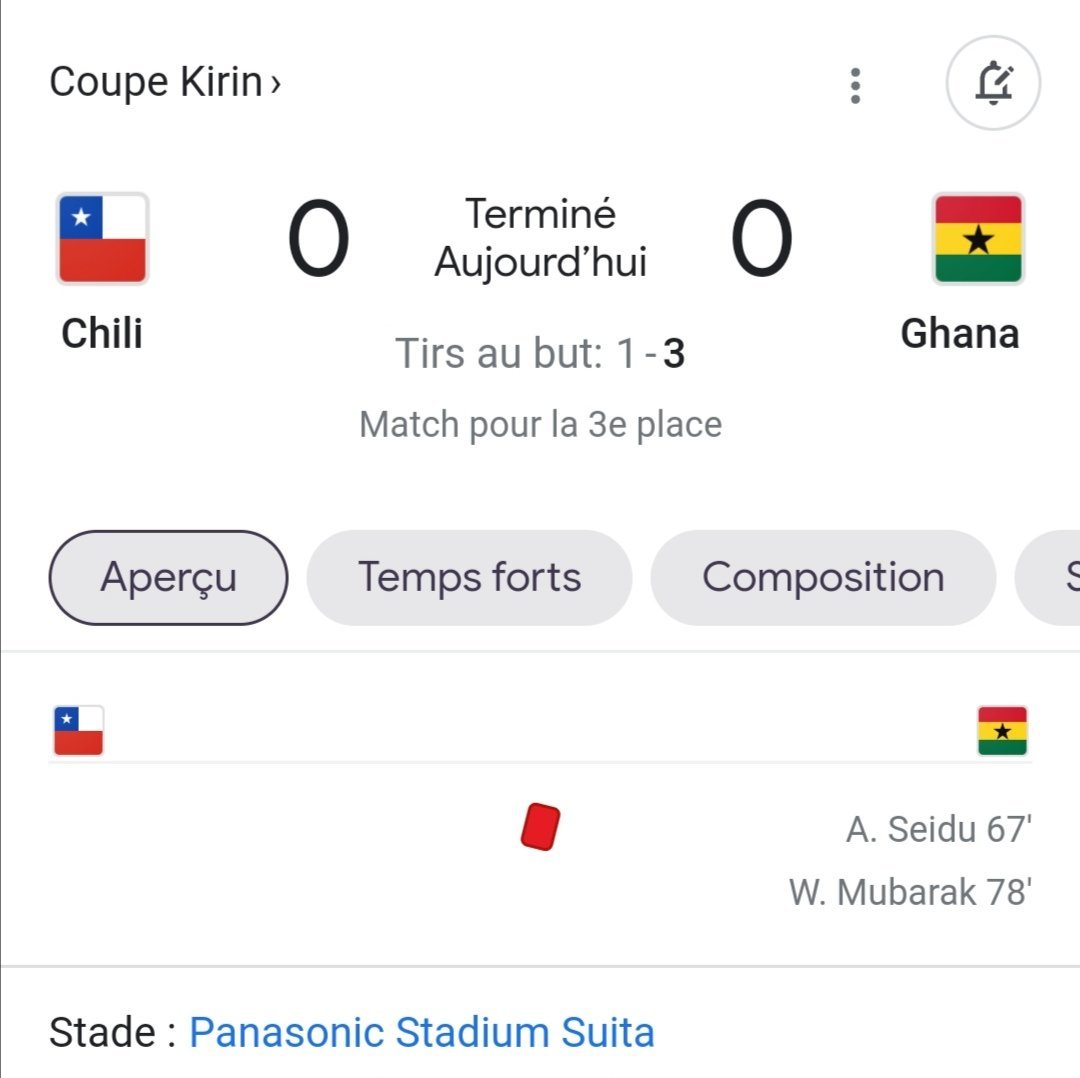Click A. Seidu 67' event
The width and height of the screenshot is (1080, 1078).
939,829
